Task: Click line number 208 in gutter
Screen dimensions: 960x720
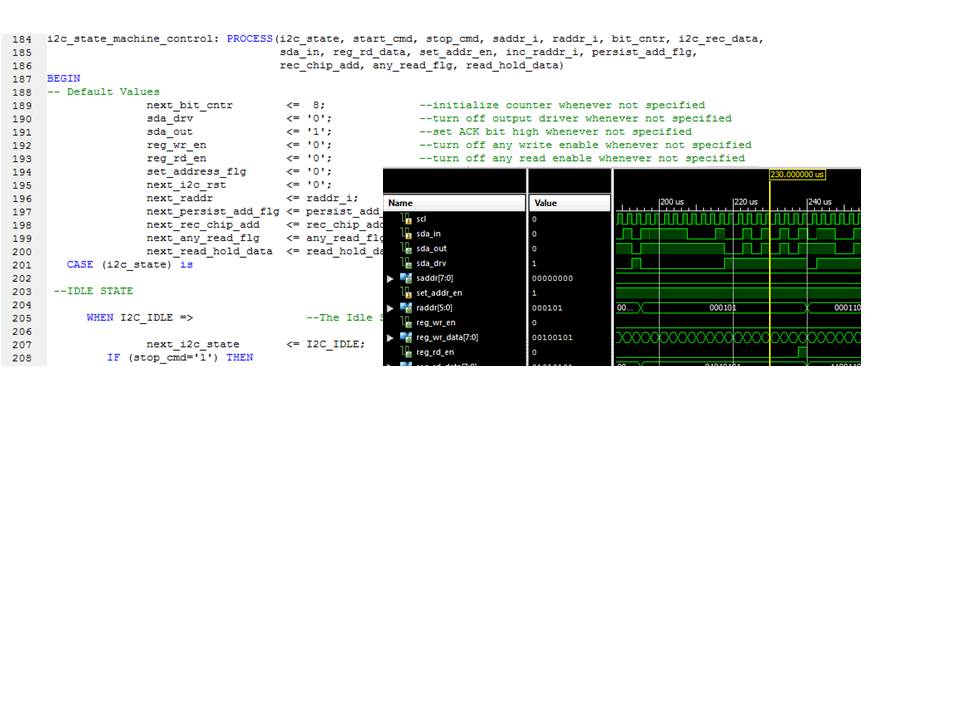Action: click(x=21, y=358)
